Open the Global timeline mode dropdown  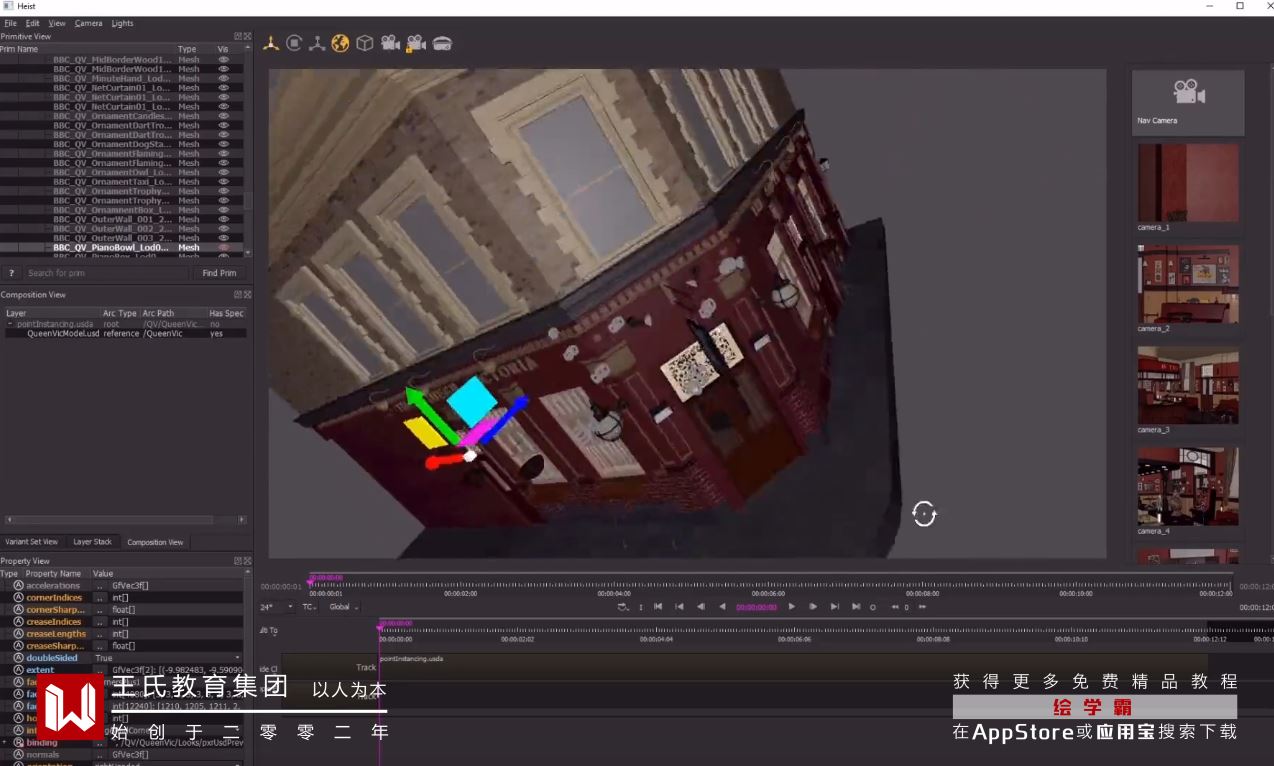point(344,607)
